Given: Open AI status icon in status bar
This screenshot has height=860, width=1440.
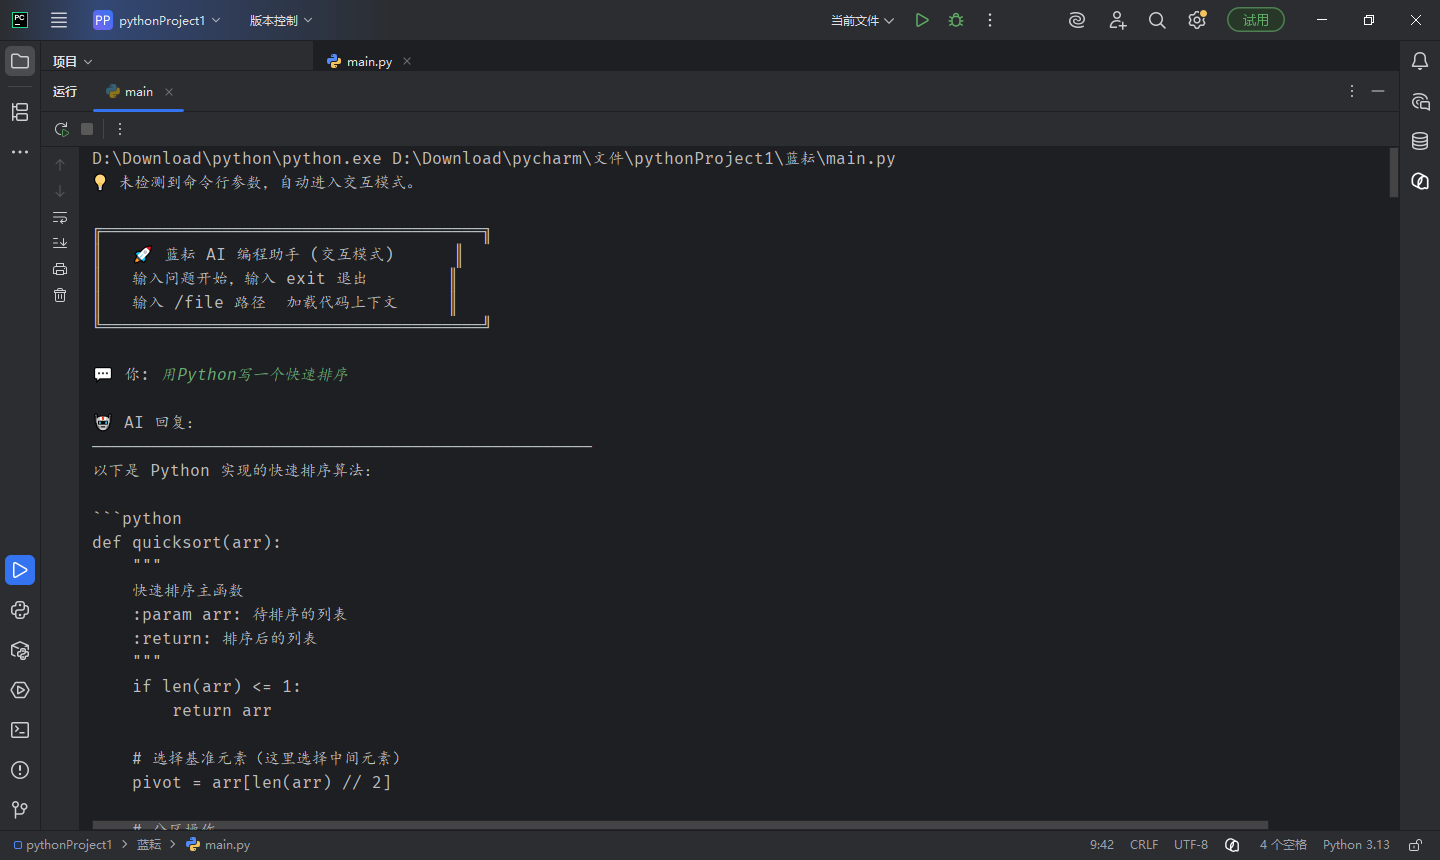Looking at the screenshot, I should click(1232, 845).
